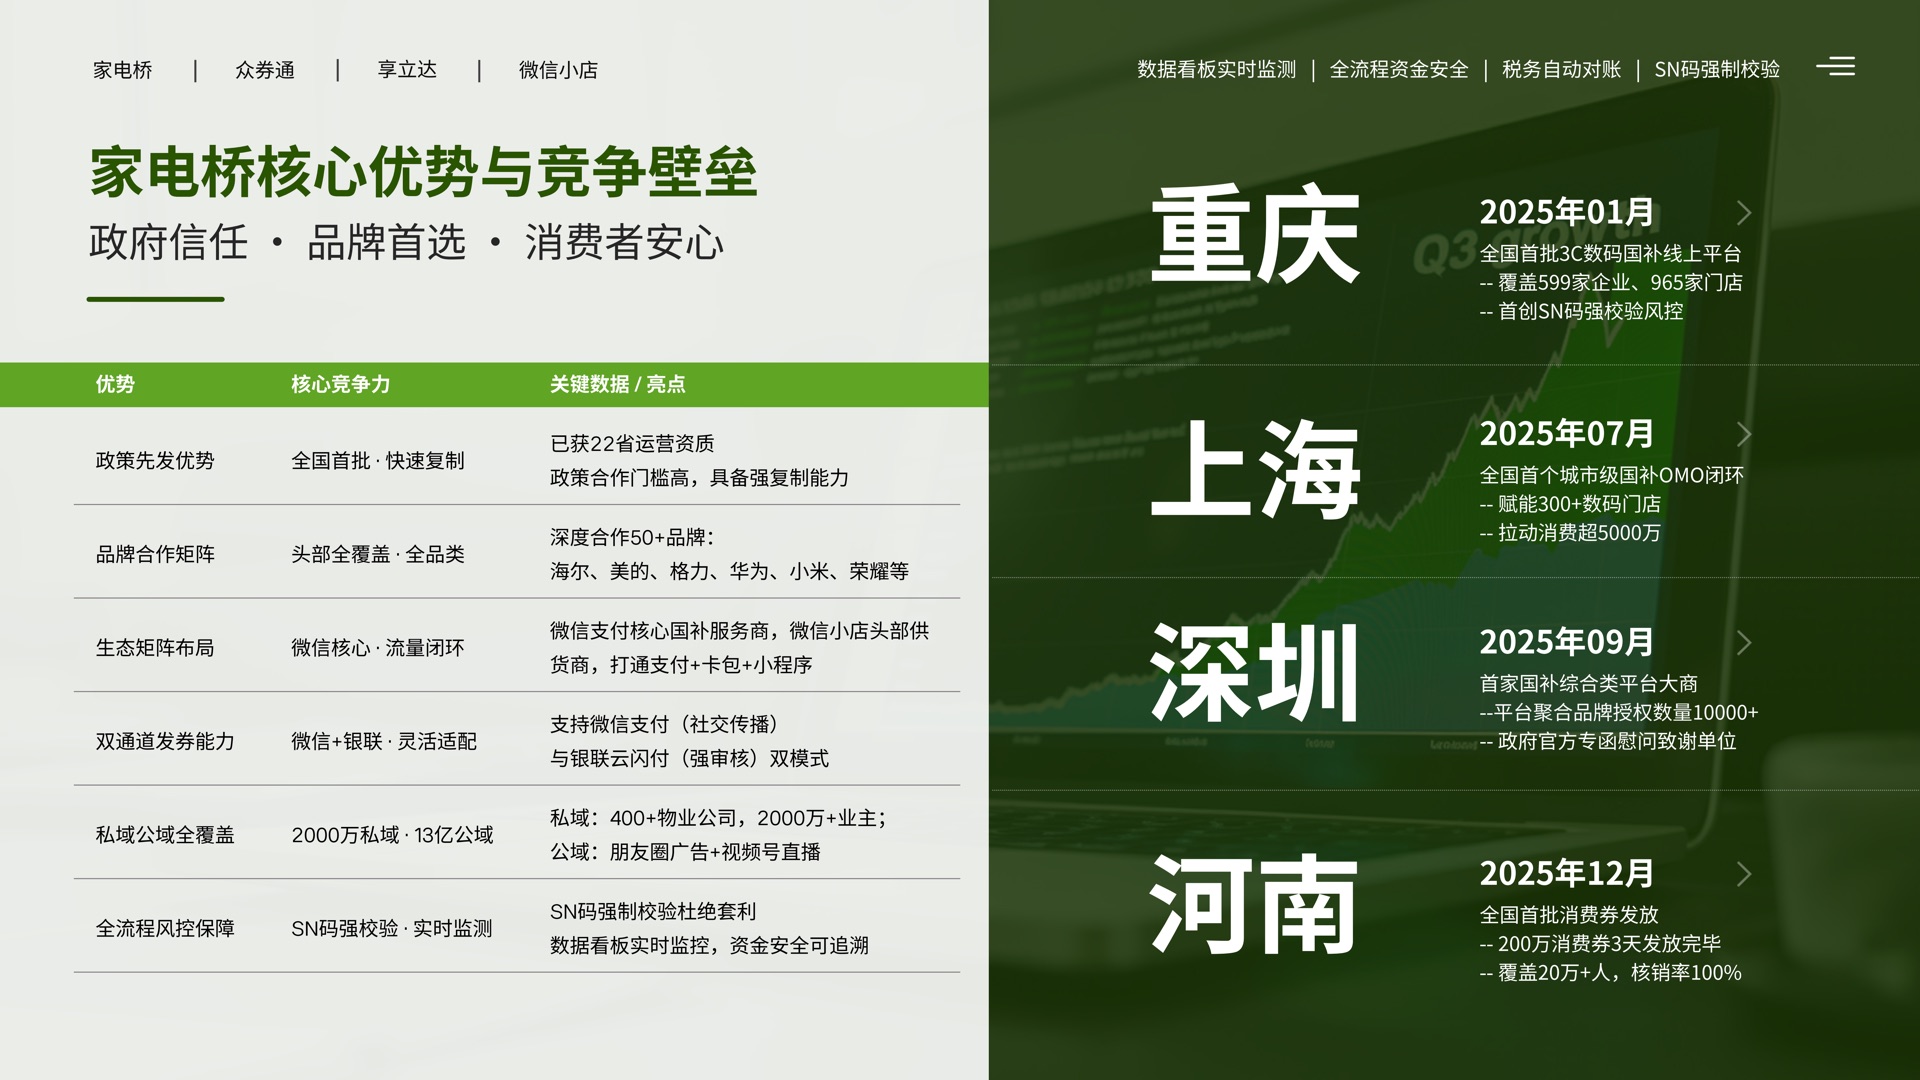
Task: Open 数据看板实时监测 link
Action: click(1216, 69)
